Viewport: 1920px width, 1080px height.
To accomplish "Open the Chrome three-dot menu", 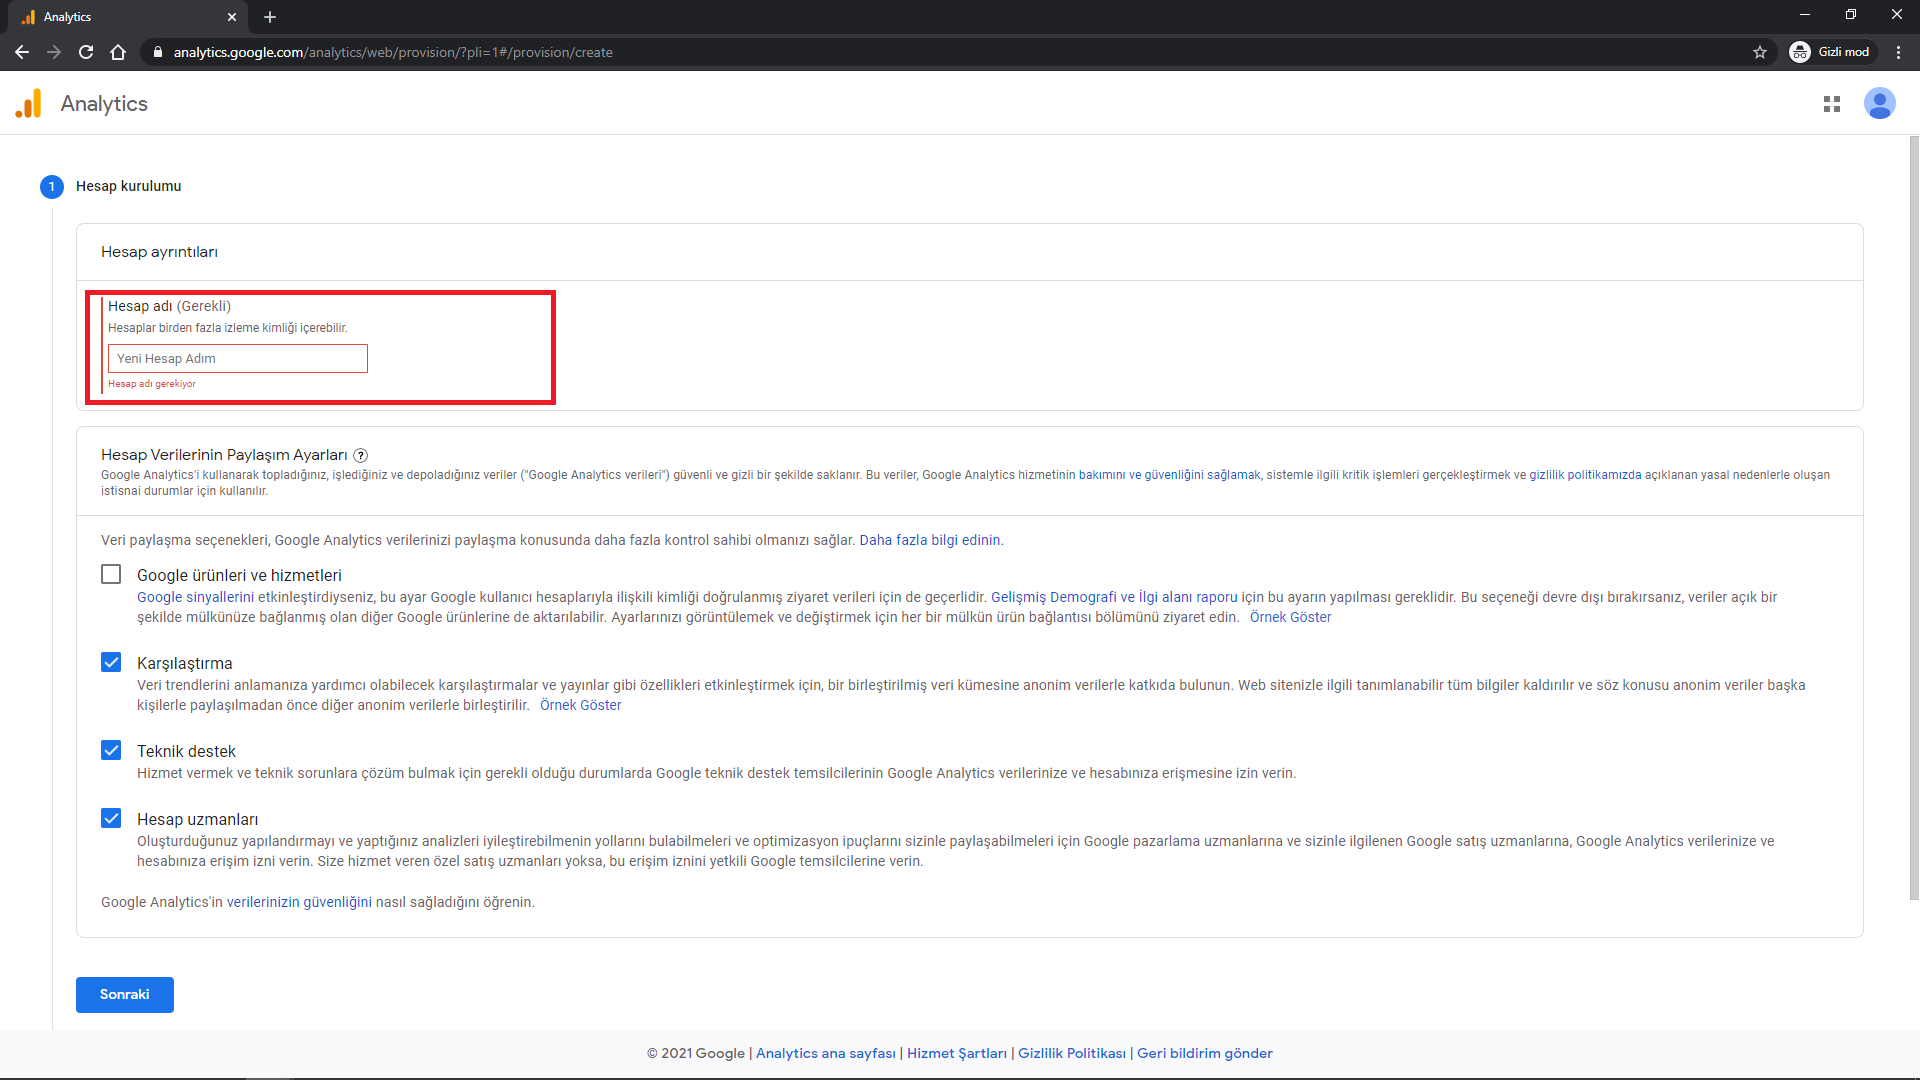I will tap(1898, 52).
